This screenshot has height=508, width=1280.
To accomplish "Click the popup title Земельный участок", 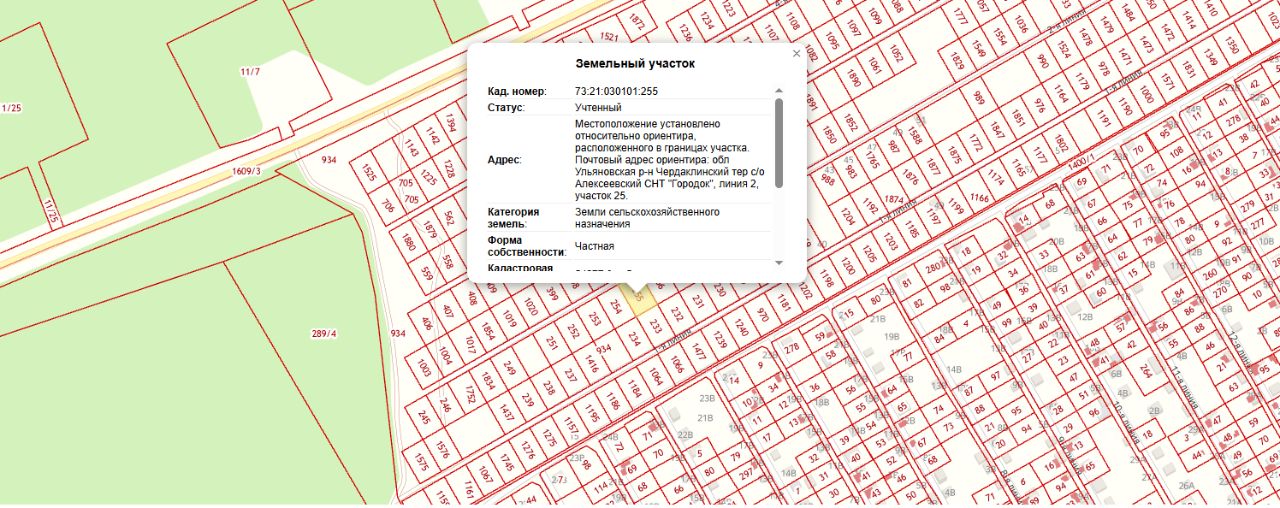I will point(635,64).
